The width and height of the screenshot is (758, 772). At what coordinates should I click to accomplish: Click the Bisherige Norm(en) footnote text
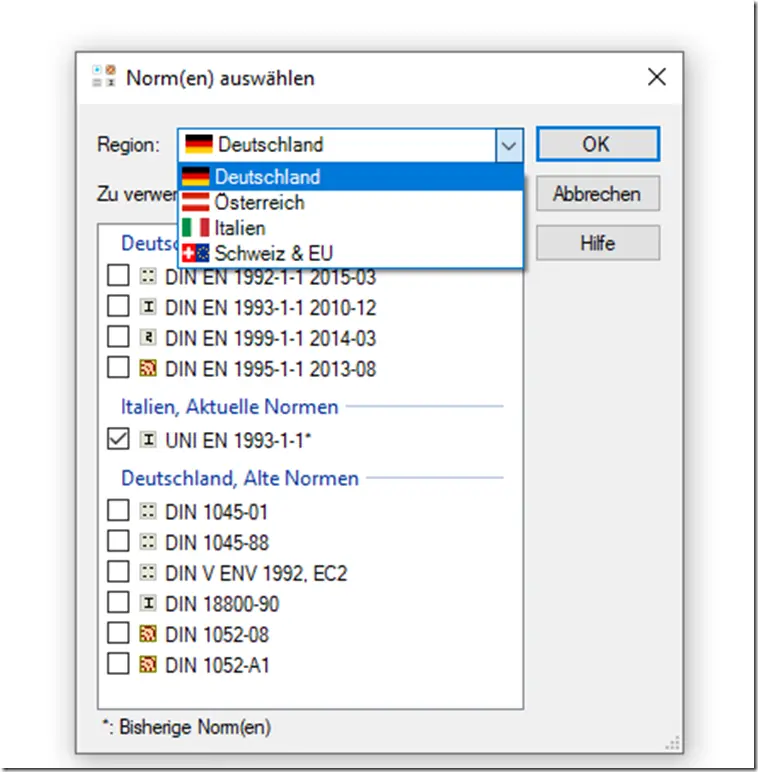pos(187,727)
